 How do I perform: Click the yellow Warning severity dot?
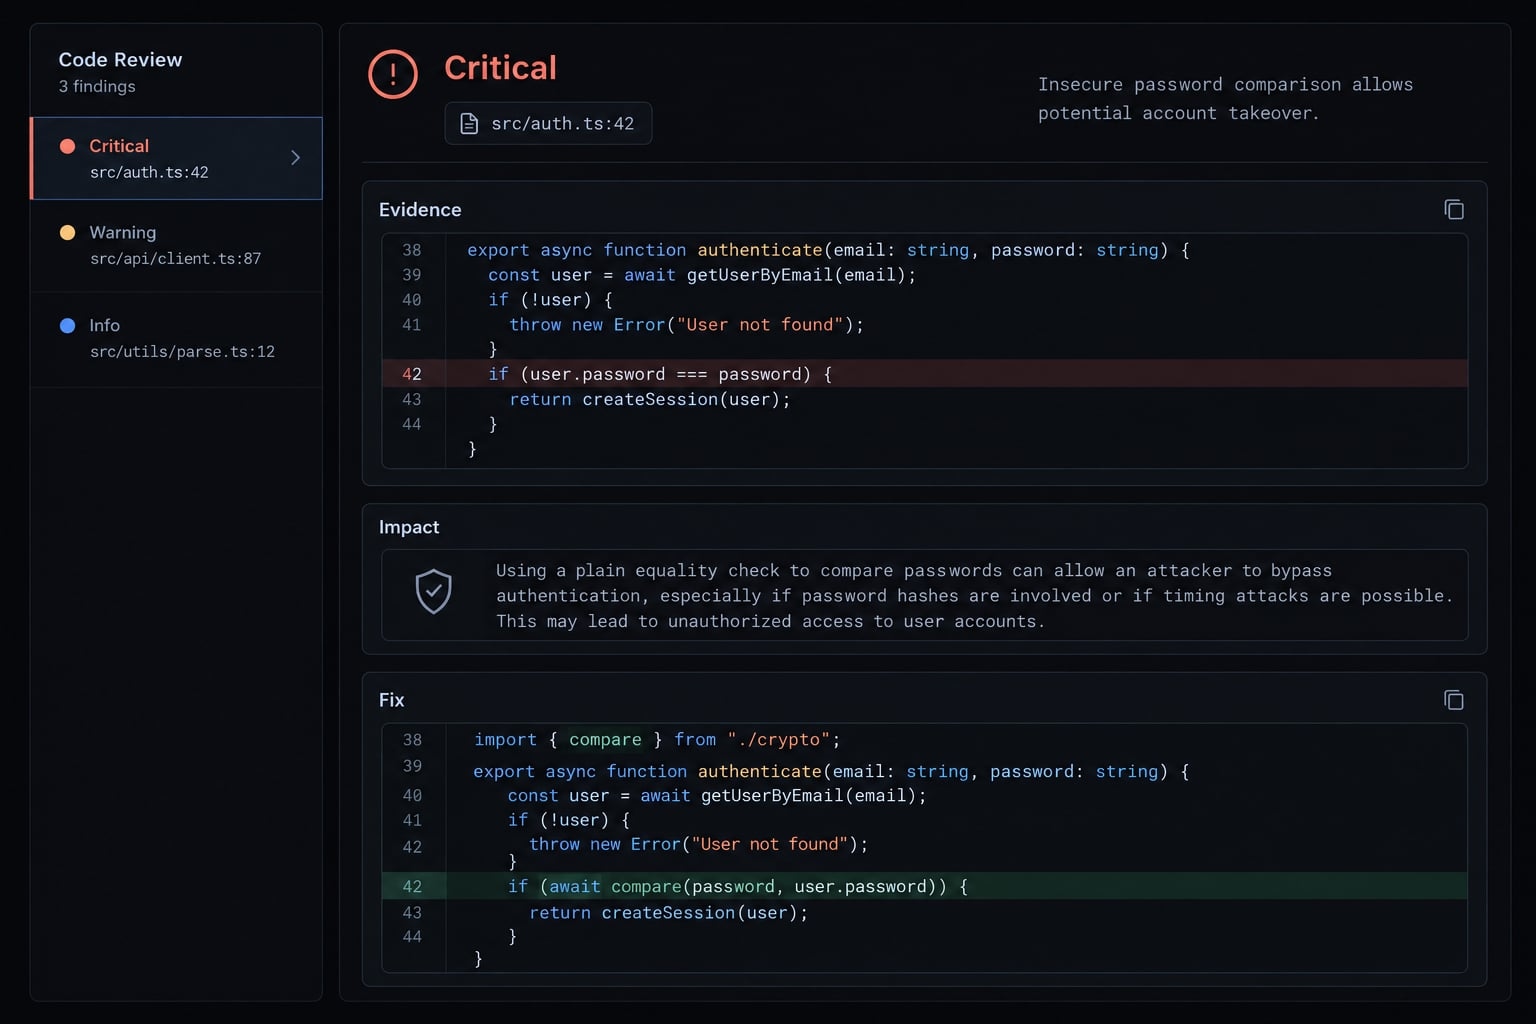pyautogui.click(x=68, y=233)
